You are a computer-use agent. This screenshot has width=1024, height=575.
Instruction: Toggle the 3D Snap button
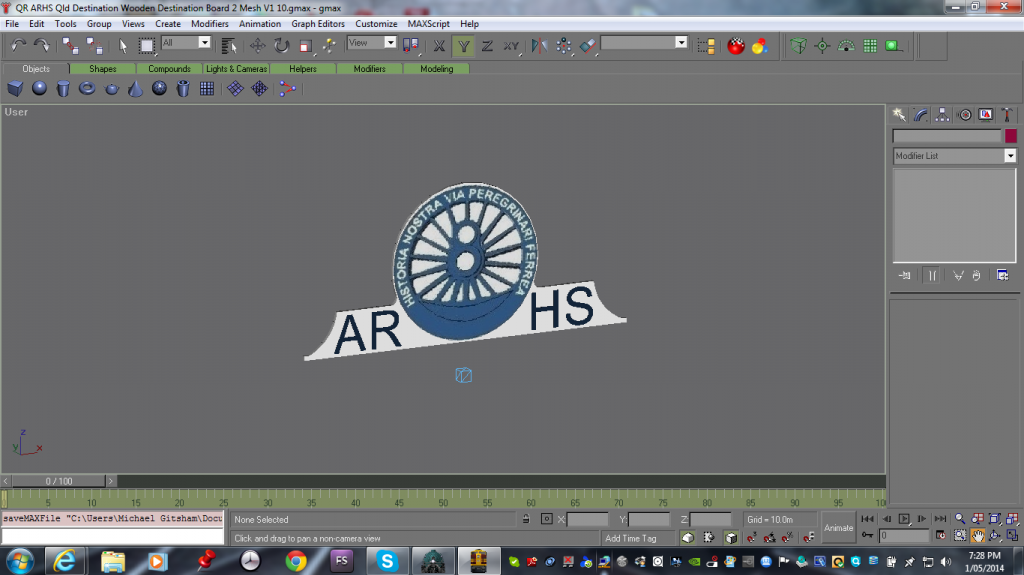(752, 538)
